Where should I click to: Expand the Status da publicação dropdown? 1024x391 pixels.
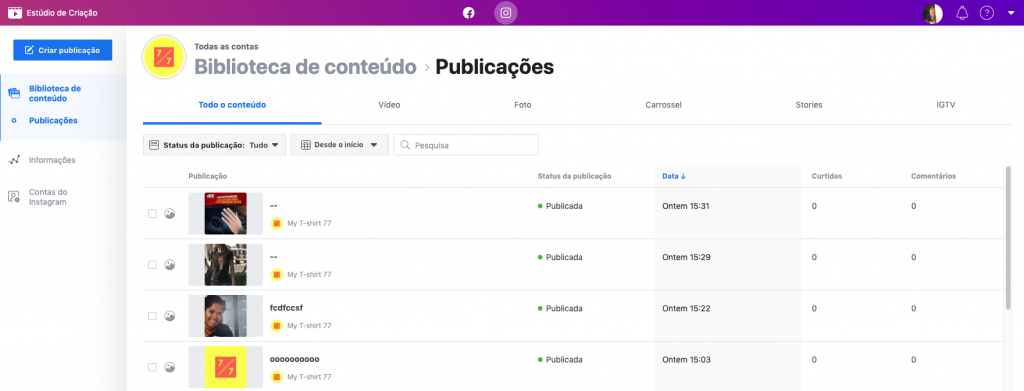(x=214, y=145)
